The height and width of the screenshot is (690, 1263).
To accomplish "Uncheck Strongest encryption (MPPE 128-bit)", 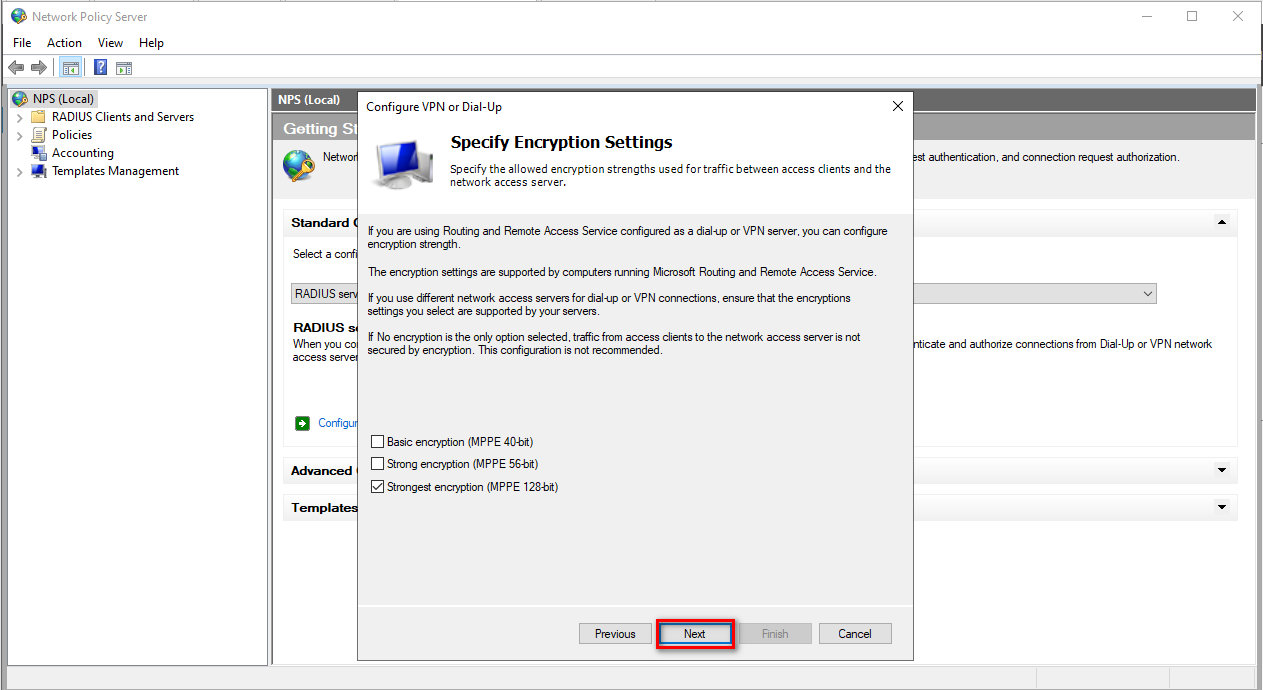I will click(x=377, y=487).
